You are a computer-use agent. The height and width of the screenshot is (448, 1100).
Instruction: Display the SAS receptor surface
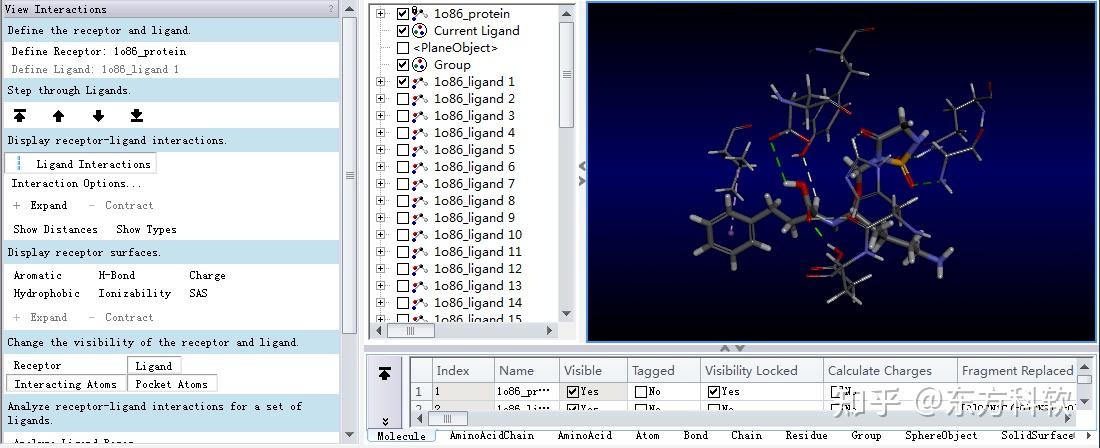[198, 293]
